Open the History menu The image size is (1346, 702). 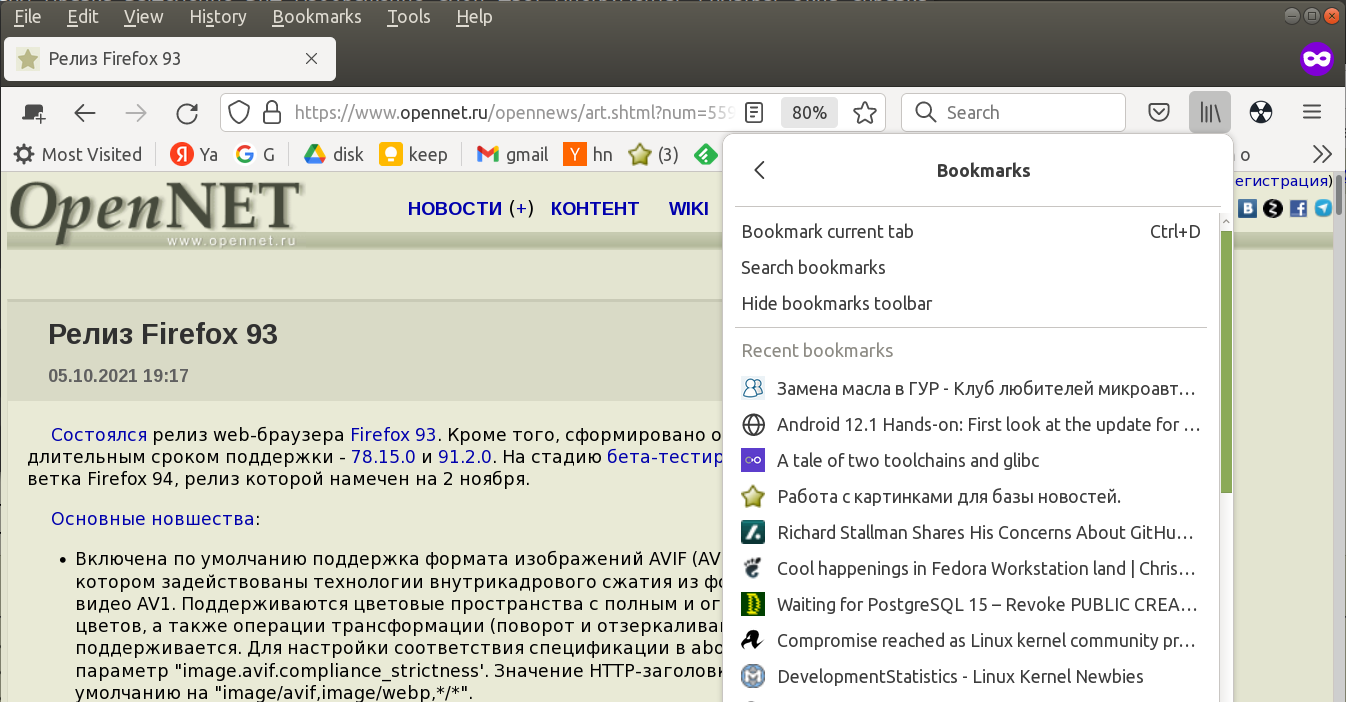coord(217,17)
